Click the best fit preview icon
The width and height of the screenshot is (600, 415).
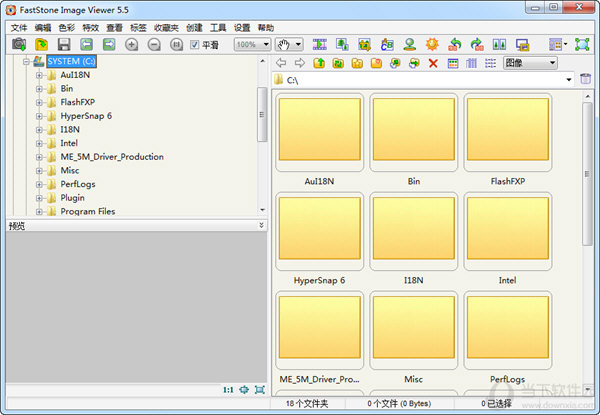coord(244,390)
